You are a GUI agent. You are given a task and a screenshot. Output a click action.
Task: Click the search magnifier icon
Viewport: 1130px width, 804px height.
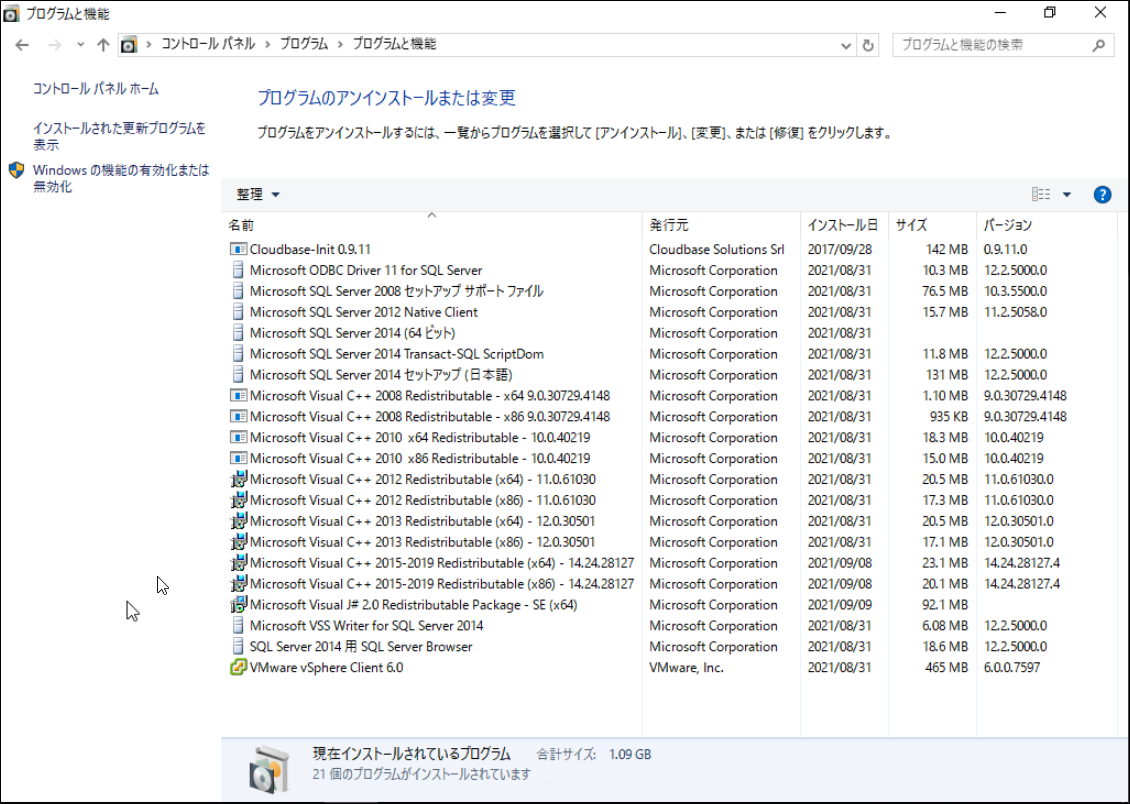1098,45
